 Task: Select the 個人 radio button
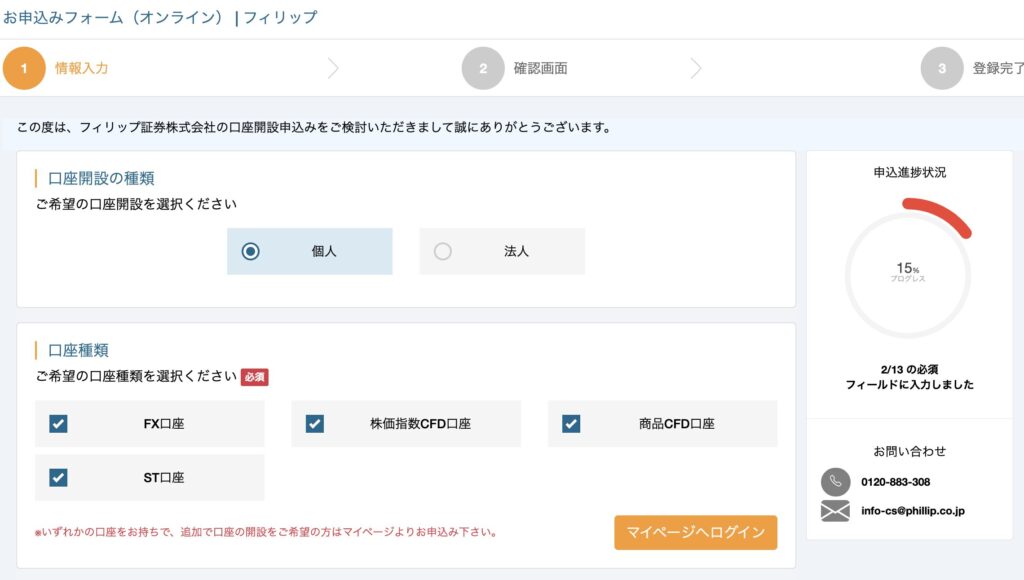[x=250, y=251]
